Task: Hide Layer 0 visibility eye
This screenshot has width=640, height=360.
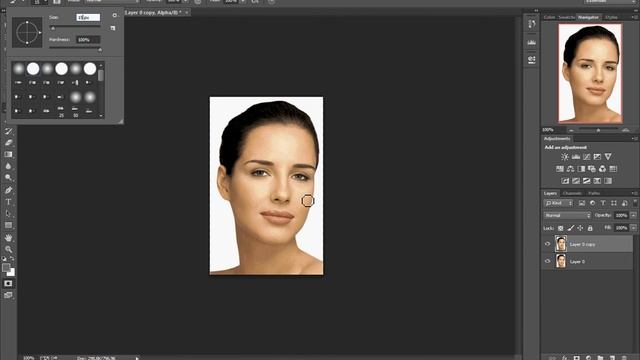Action: [x=548, y=261]
